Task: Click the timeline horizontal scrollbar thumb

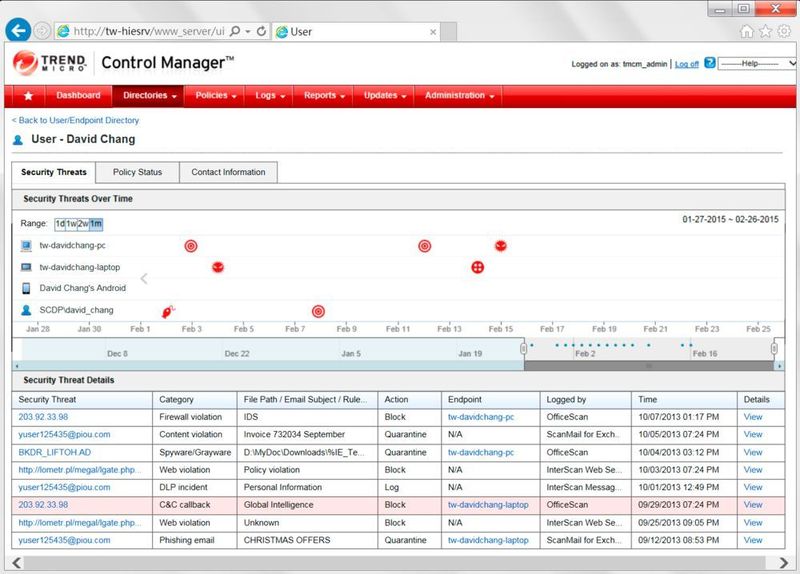Action: tap(648, 366)
